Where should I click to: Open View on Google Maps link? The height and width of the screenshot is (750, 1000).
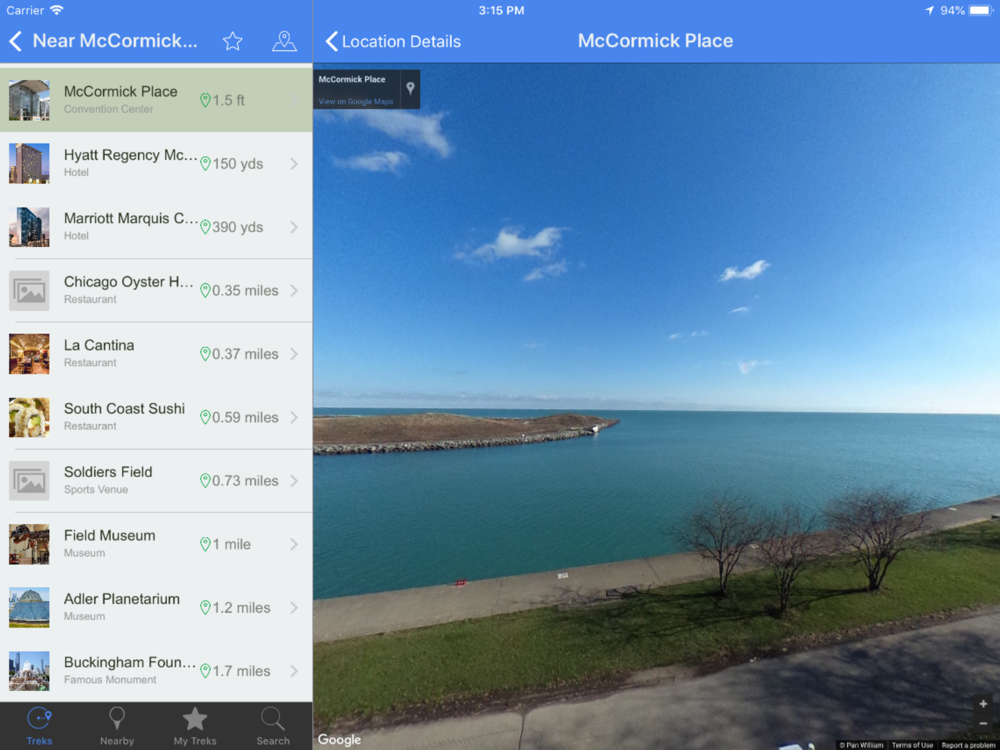[356, 101]
